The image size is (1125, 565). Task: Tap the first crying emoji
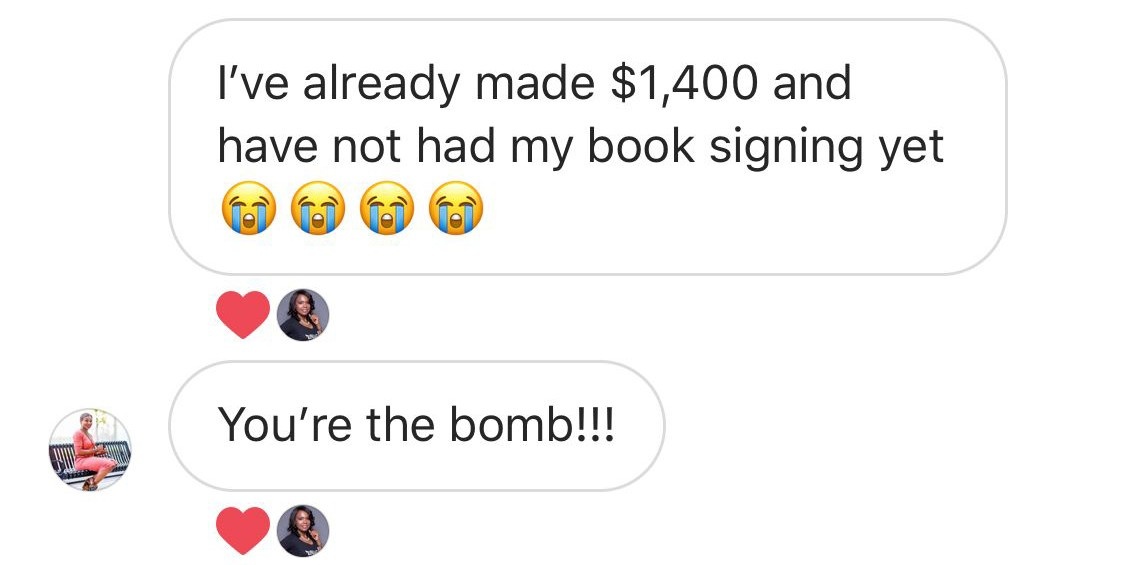248,207
